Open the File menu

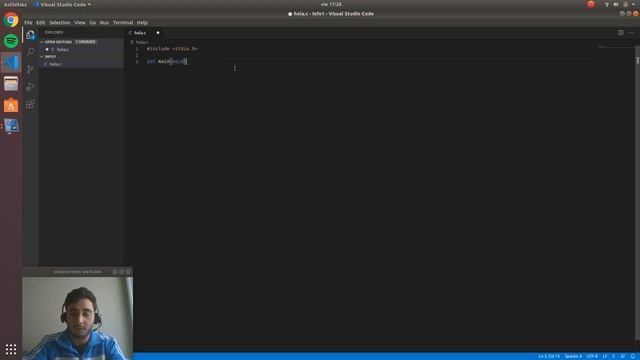click(x=28, y=23)
